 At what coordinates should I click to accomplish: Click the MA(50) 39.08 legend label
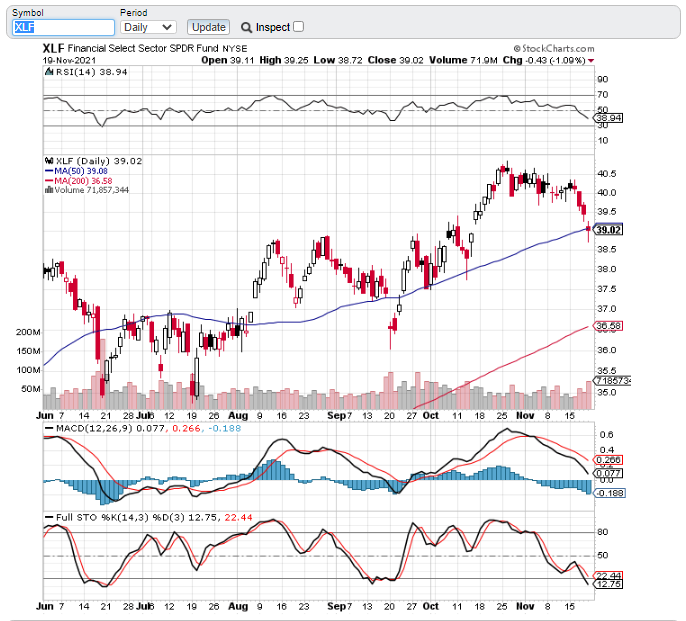point(80,171)
